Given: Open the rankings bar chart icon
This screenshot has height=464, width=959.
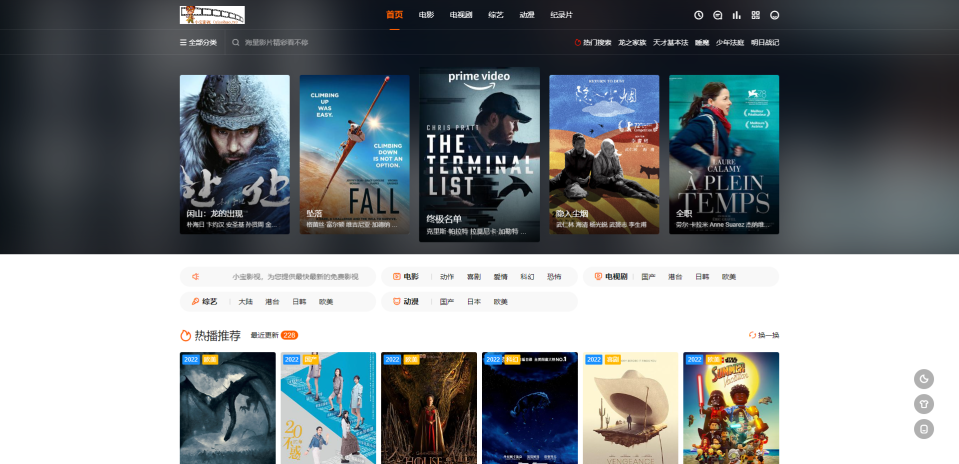Looking at the screenshot, I should click(737, 15).
